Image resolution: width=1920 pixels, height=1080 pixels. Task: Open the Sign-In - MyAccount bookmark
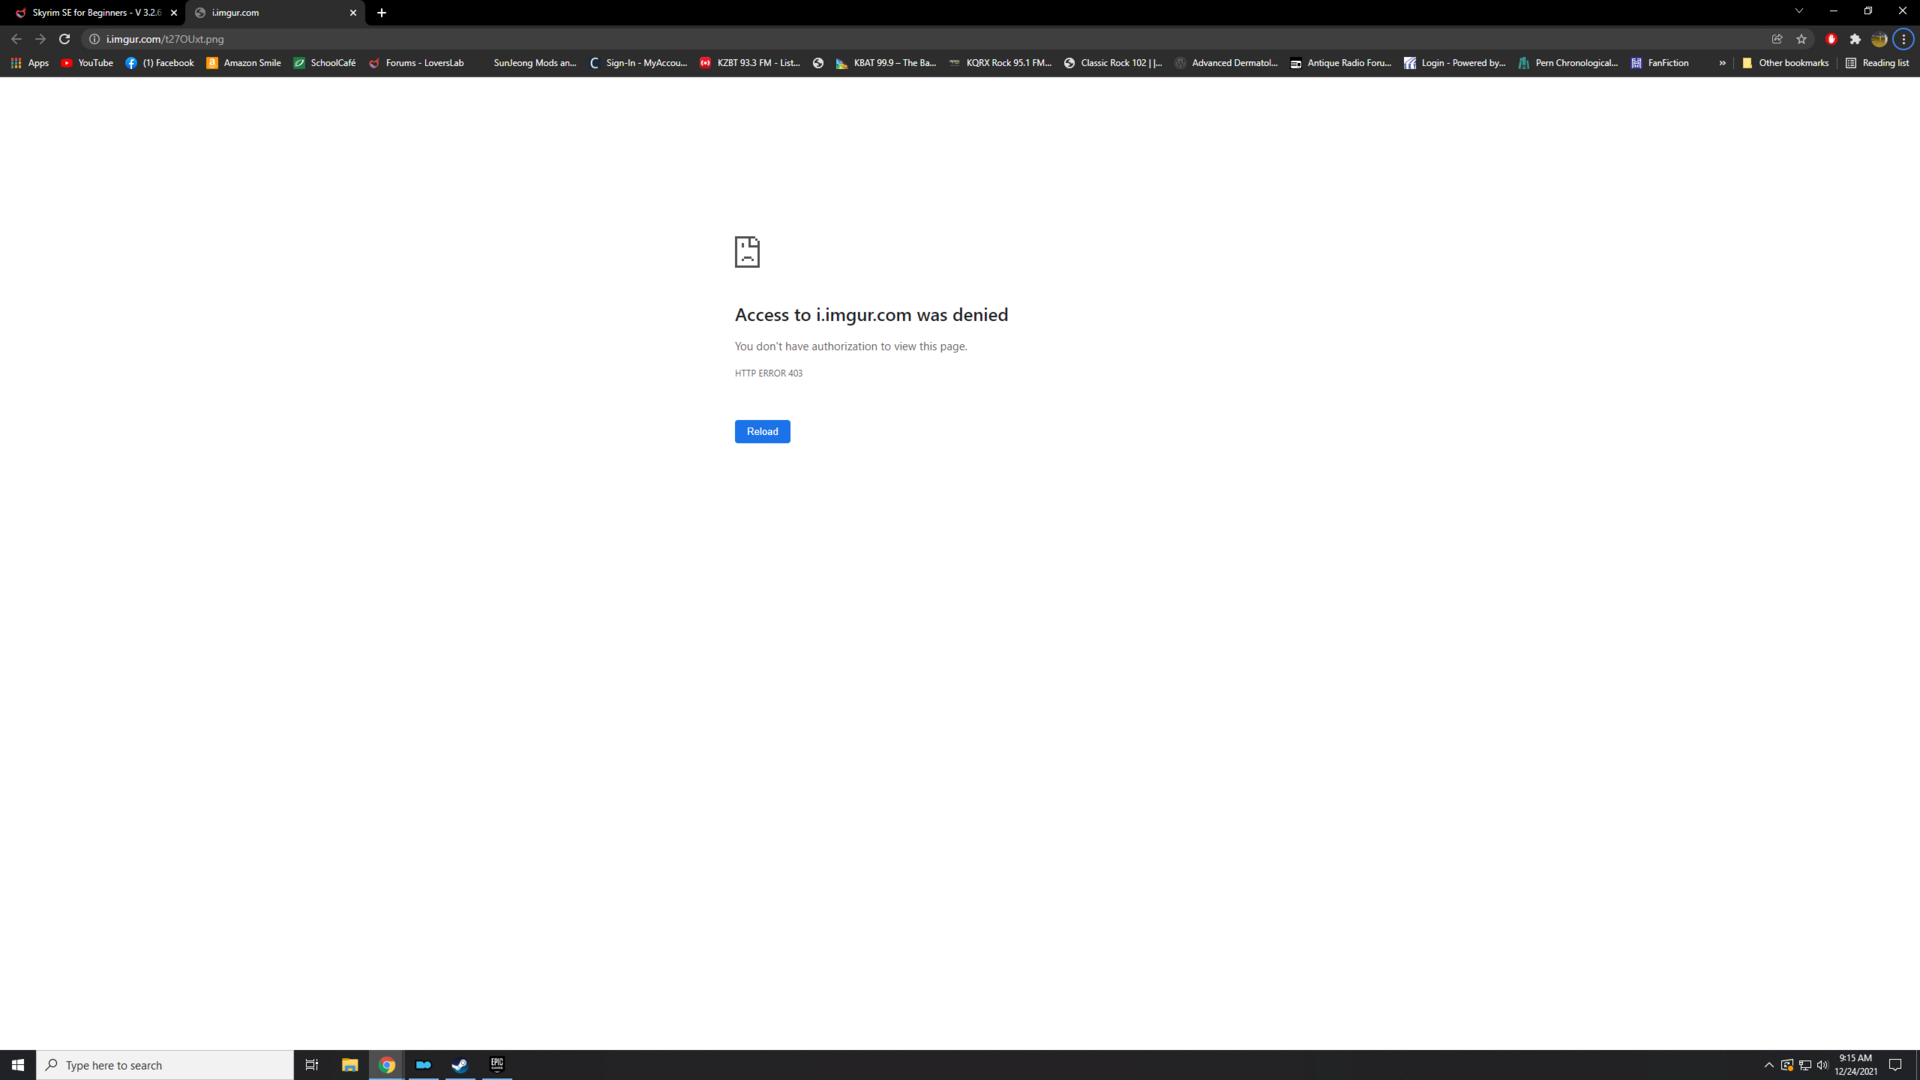638,63
